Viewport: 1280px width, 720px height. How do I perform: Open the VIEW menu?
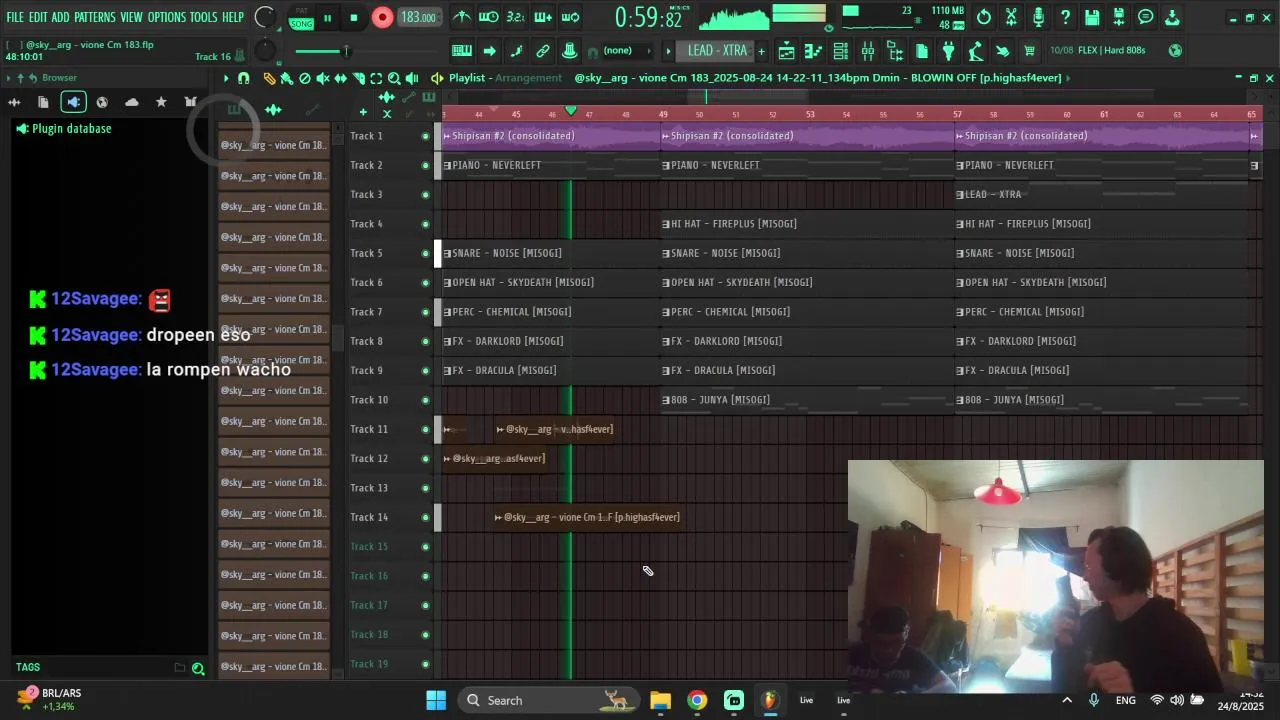click(131, 17)
